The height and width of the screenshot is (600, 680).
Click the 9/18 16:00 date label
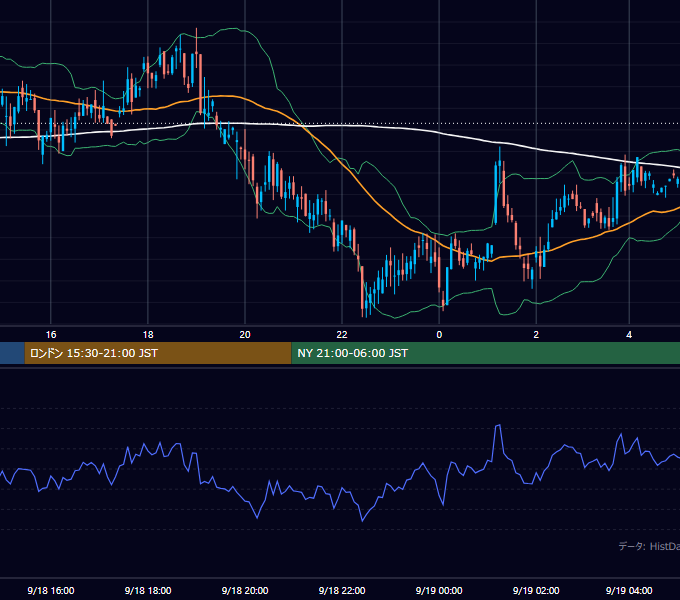pos(51,590)
